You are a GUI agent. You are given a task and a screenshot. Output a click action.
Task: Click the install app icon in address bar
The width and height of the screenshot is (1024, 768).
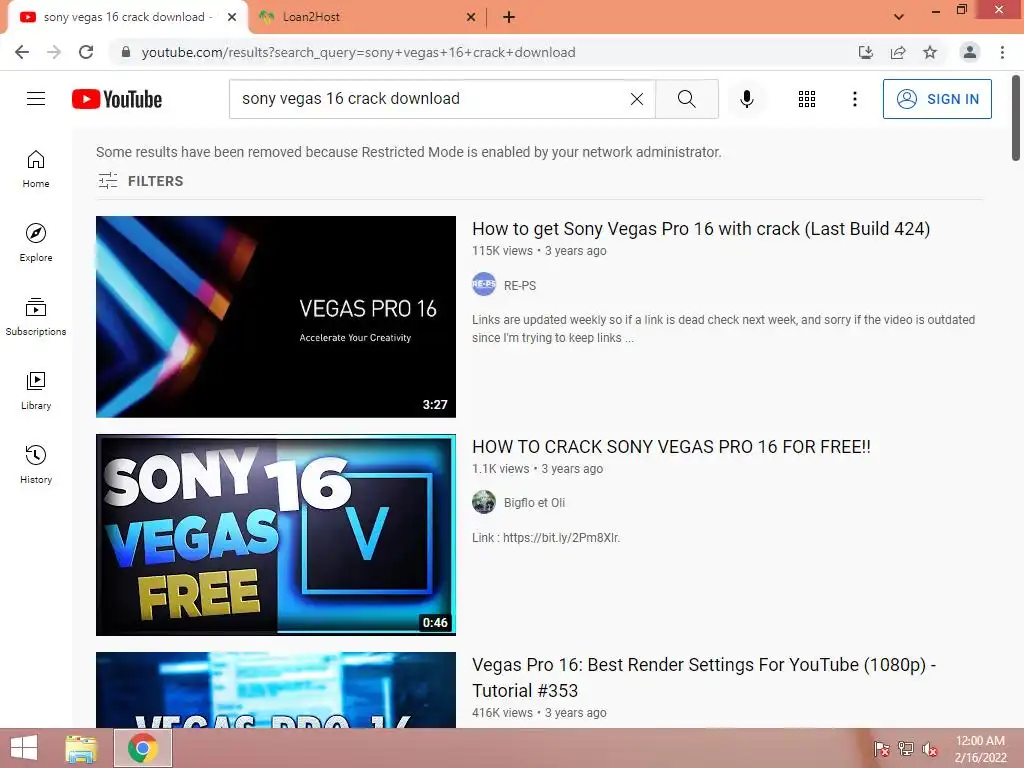(x=866, y=52)
